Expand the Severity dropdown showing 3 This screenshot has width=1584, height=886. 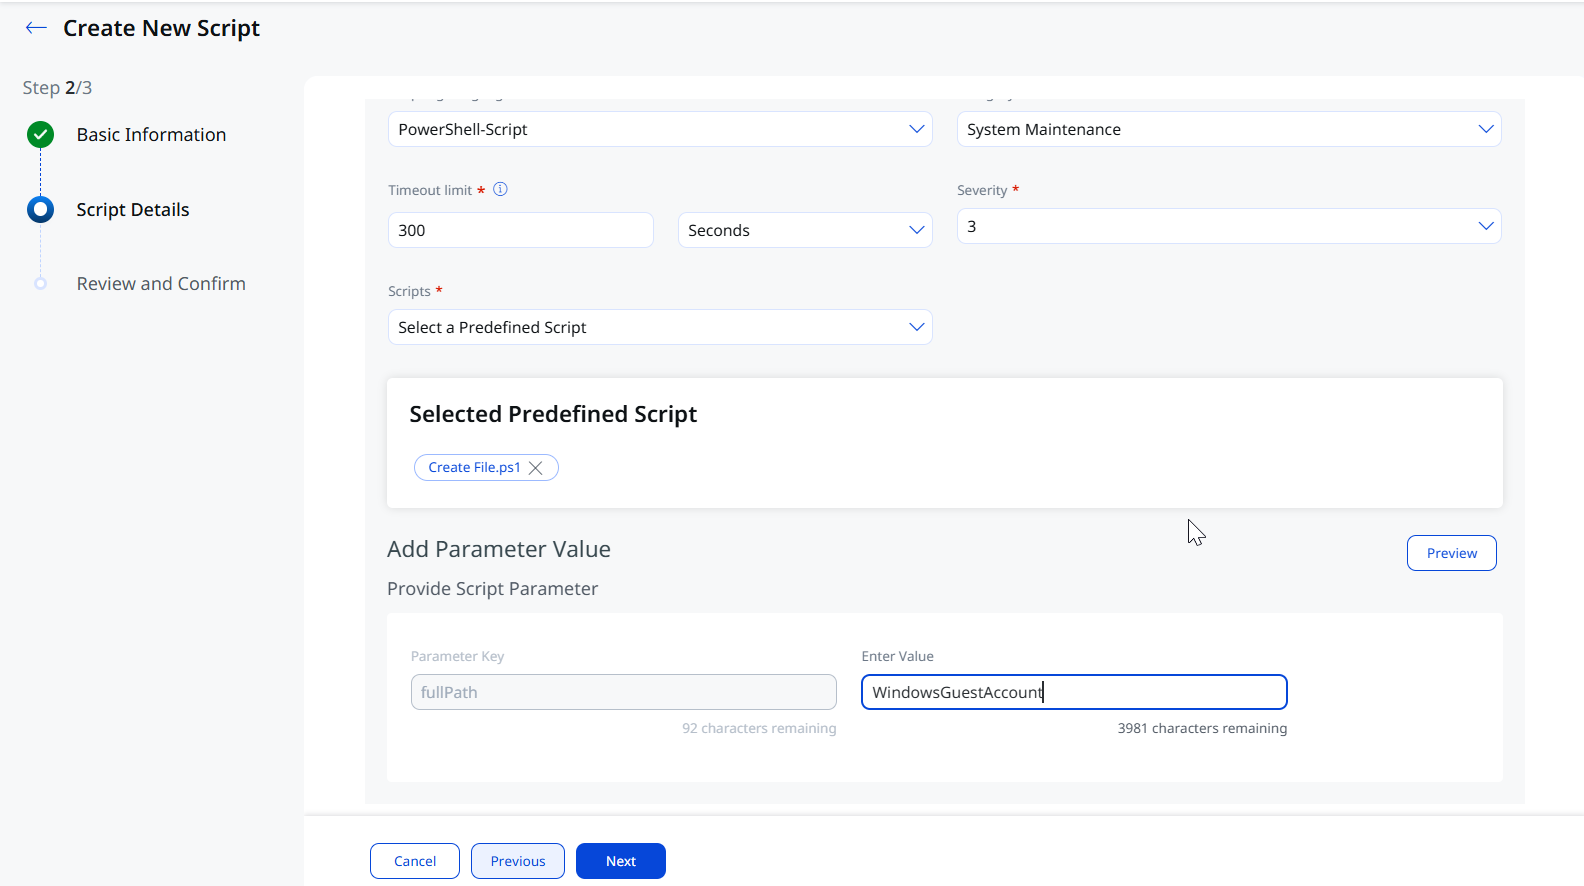tap(1229, 226)
